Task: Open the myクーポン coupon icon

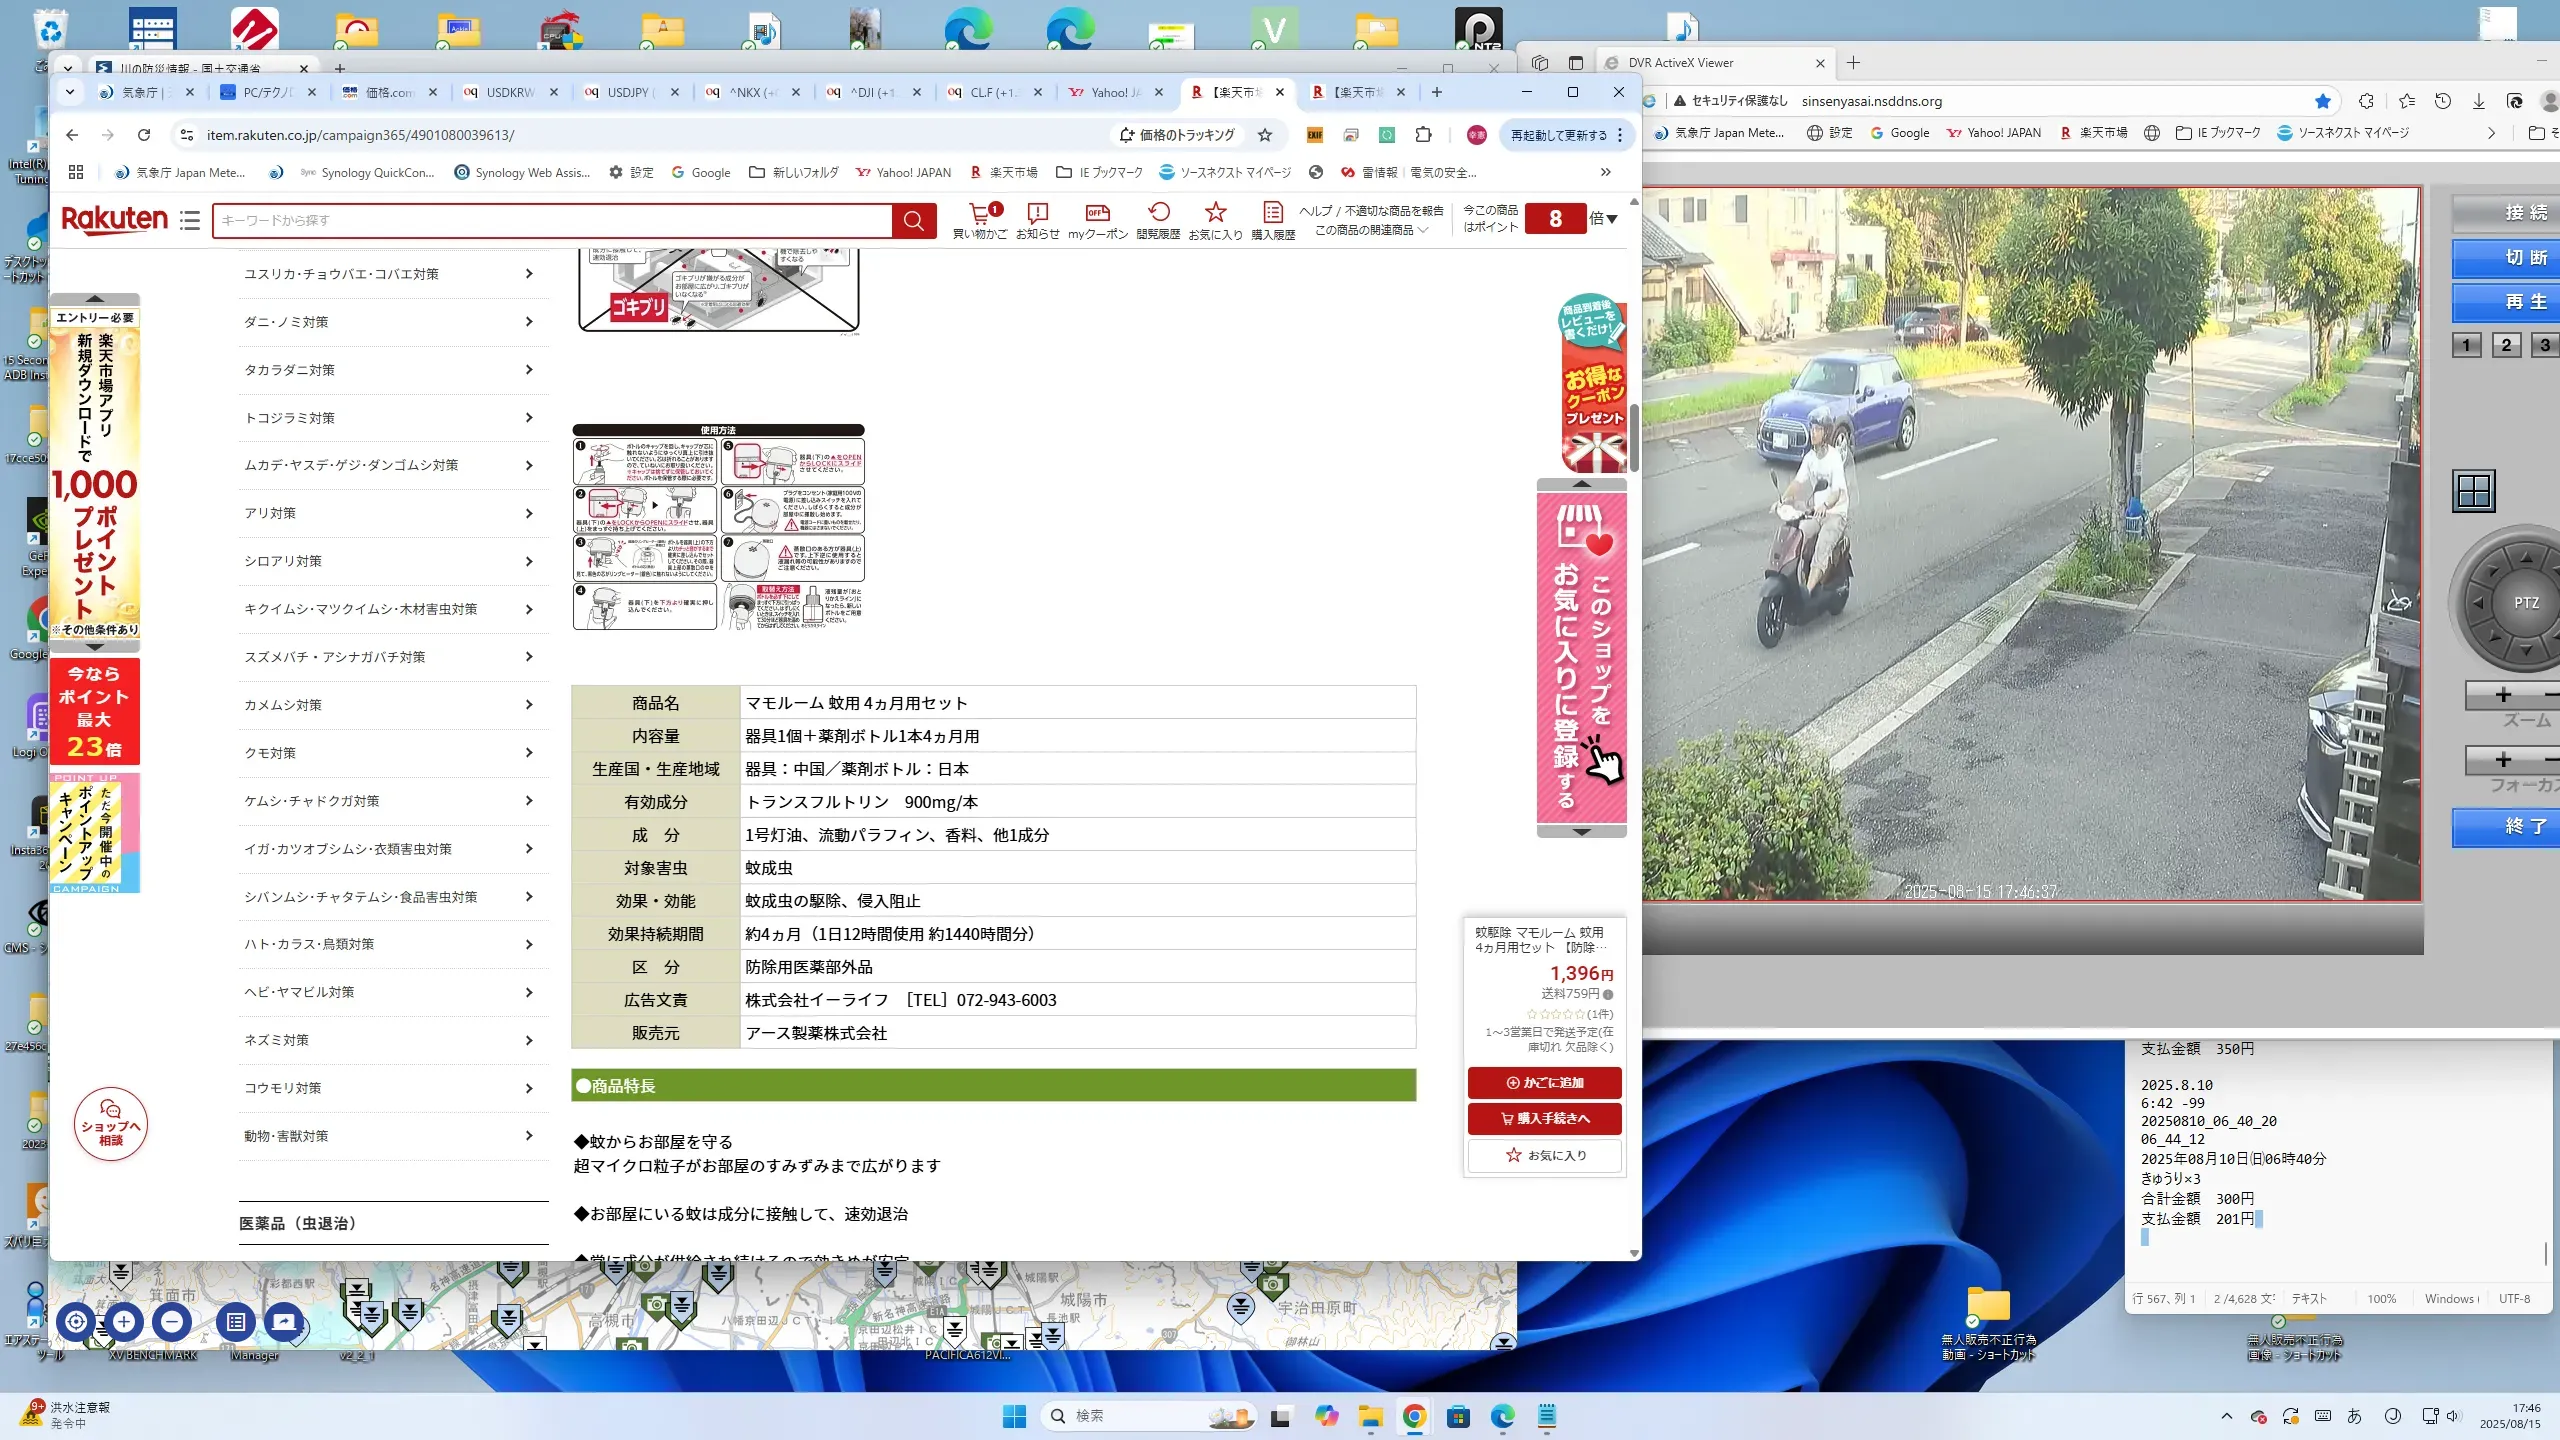Action: coord(1097,213)
